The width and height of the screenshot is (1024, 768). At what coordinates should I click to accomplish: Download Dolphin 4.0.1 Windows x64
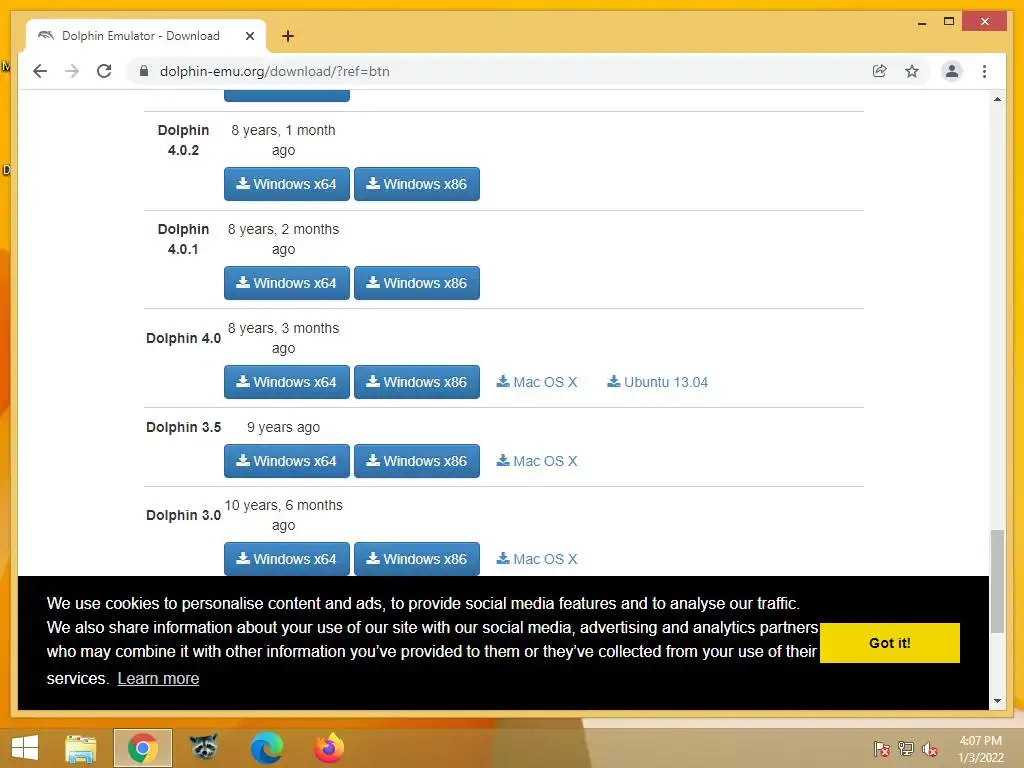287,283
